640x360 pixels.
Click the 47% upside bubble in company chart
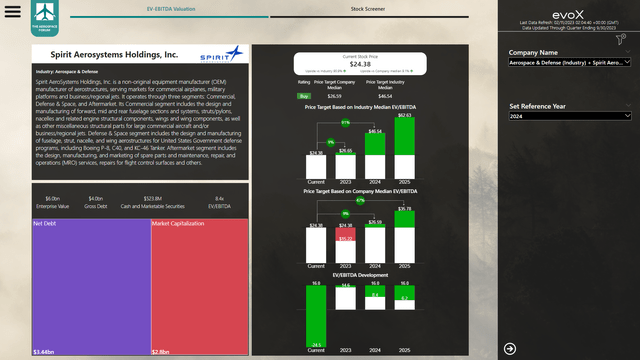click(x=360, y=200)
